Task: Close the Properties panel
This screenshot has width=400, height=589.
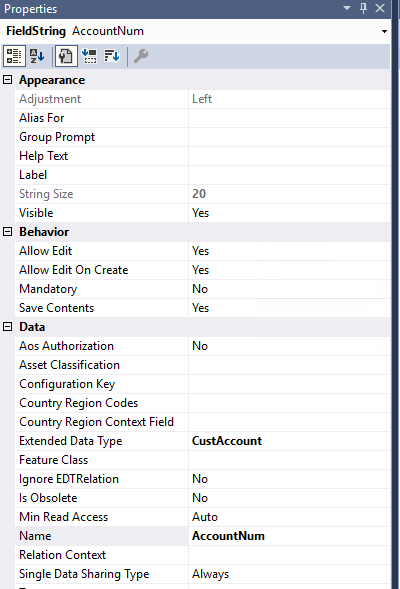Action: click(380, 8)
